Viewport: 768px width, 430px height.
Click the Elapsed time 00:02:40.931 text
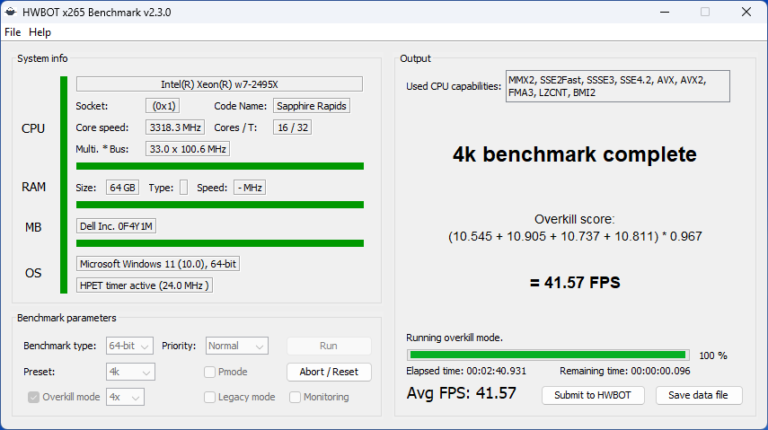coord(466,371)
